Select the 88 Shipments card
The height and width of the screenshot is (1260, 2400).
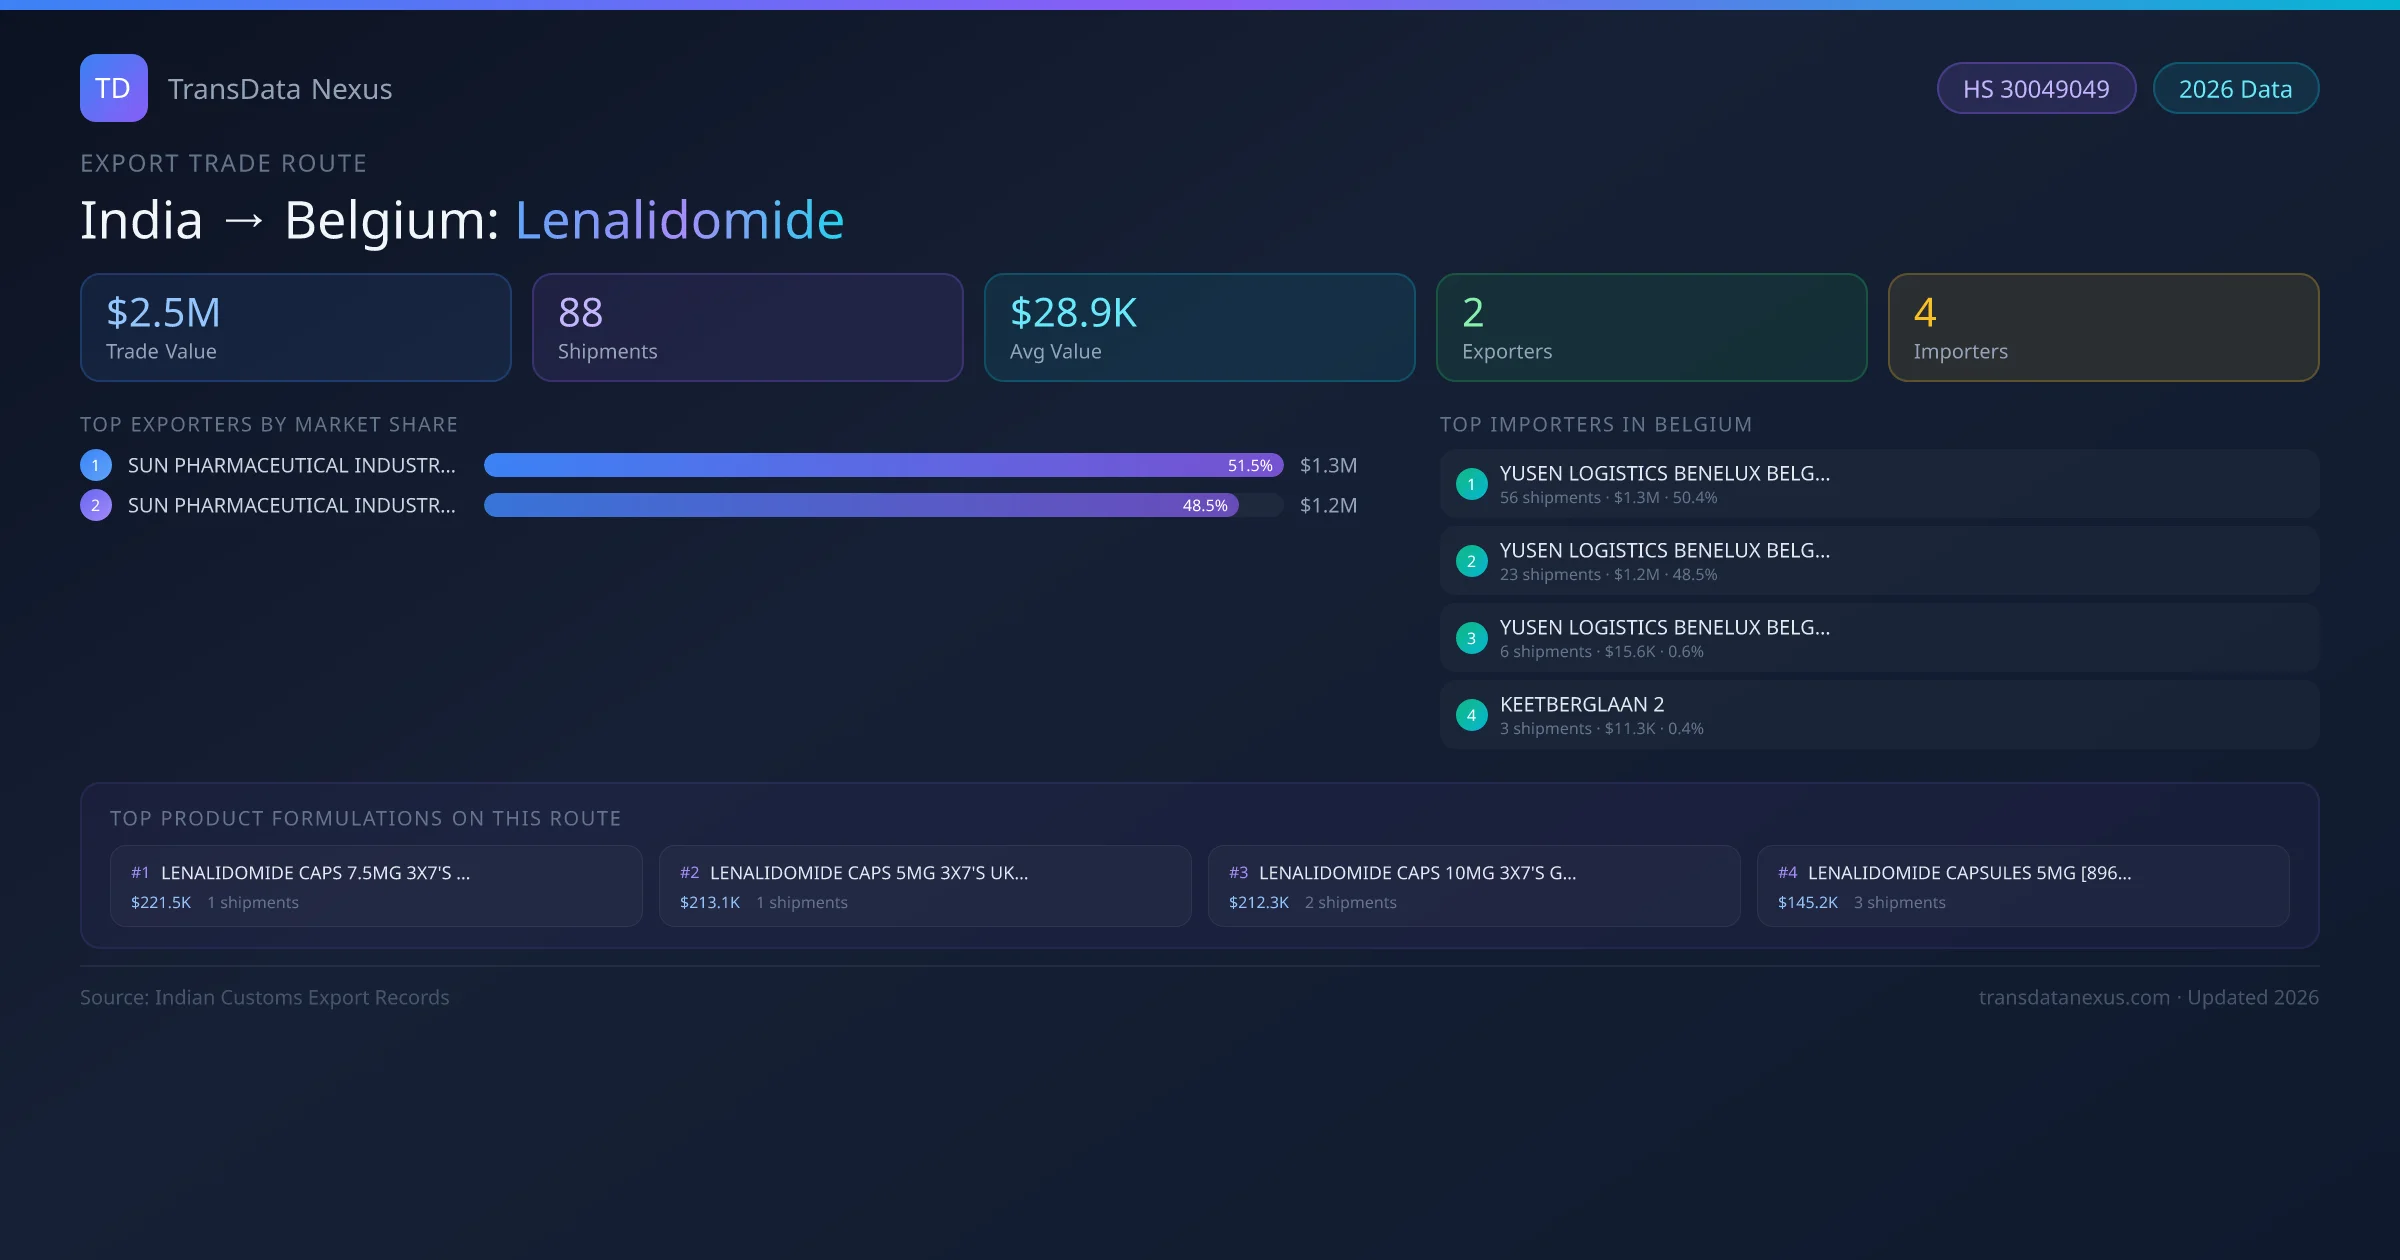click(747, 327)
